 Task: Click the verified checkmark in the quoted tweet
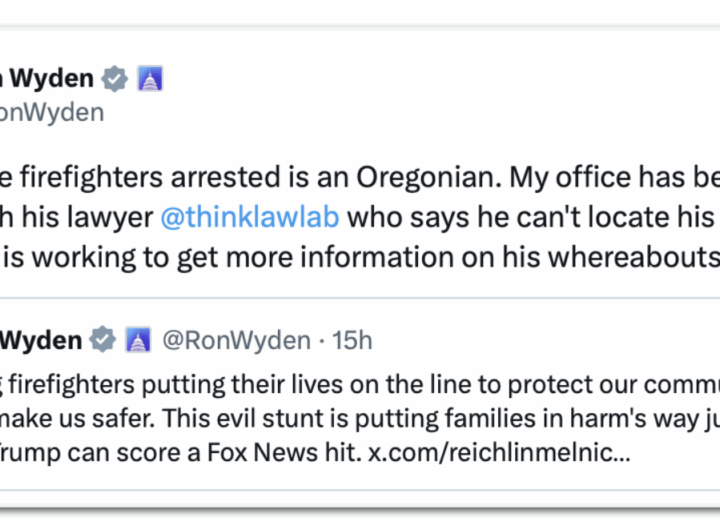coord(102,341)
